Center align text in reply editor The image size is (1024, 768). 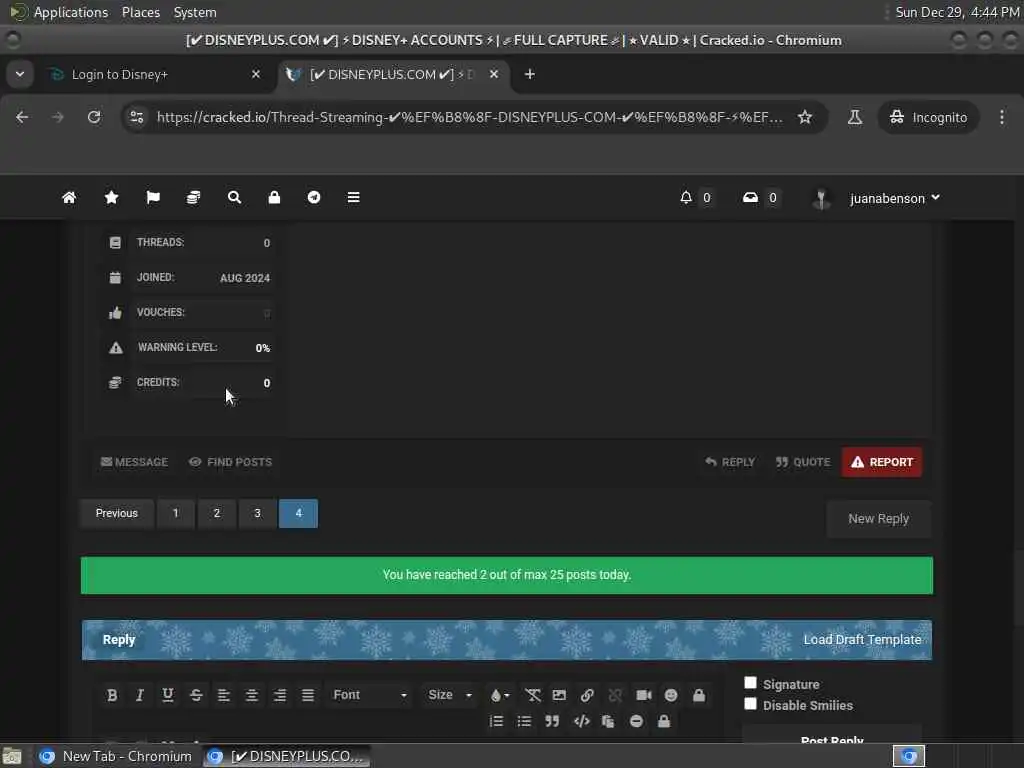[251, 695]
